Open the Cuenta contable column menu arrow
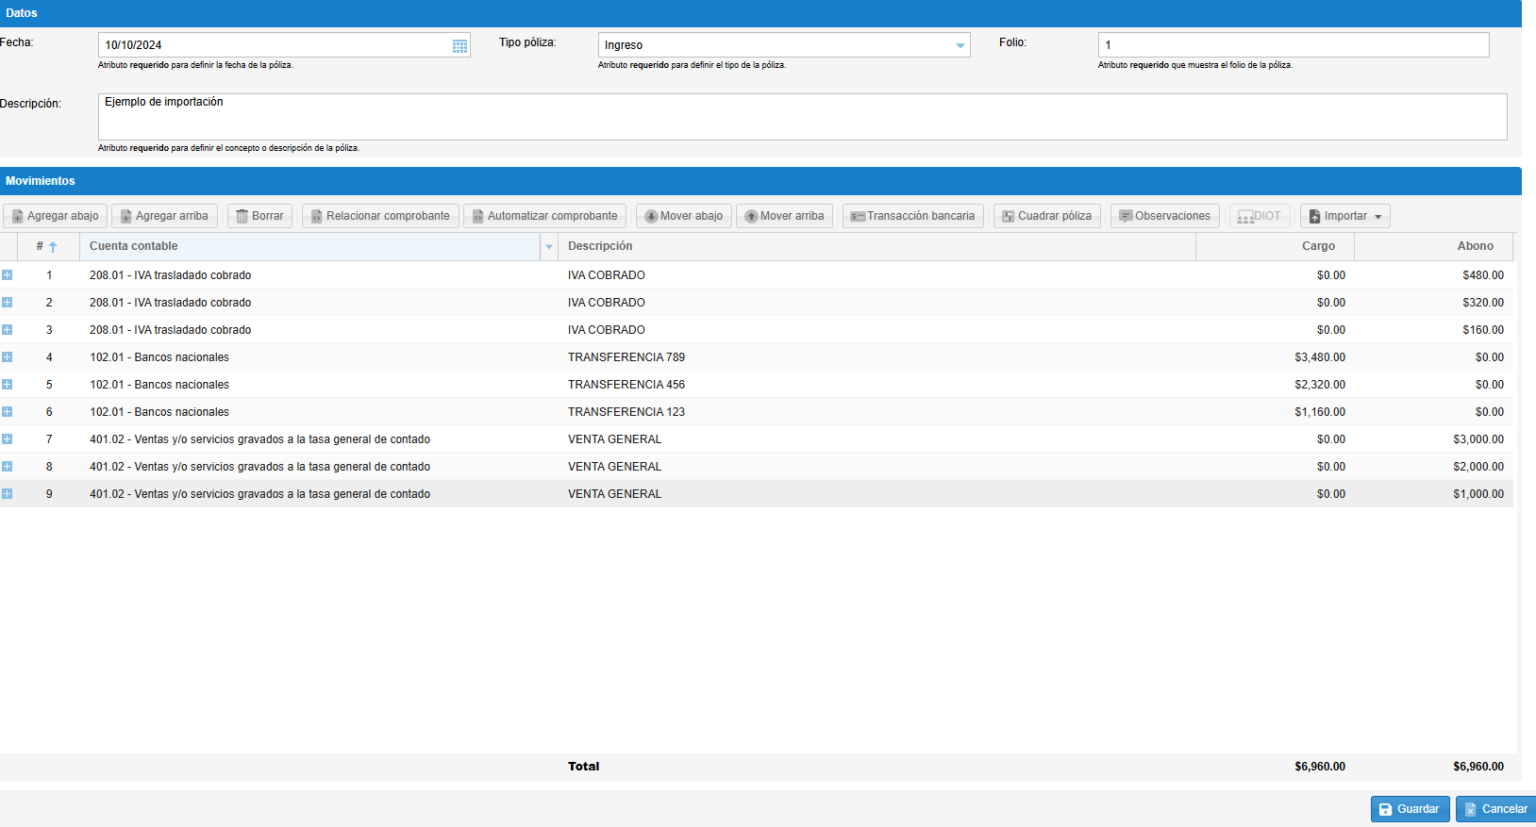The width and height of the screenshot is (1536, 827). (x=549, y=247)
